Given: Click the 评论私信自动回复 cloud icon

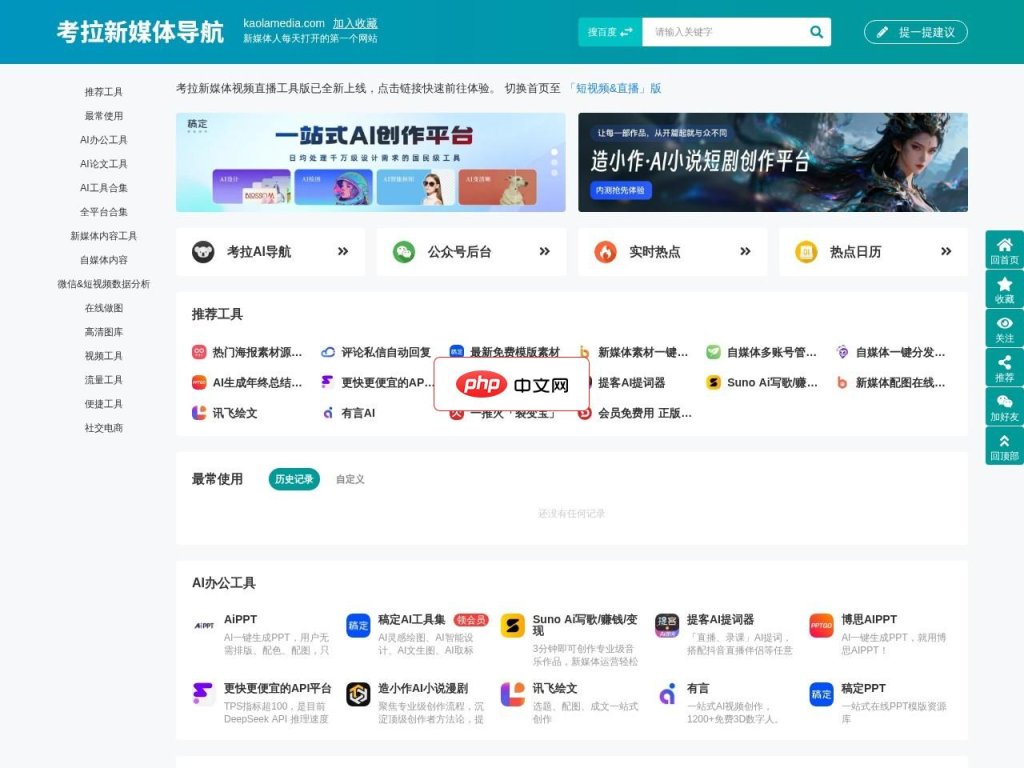Looking at the screenshot, I should click(328, 352).
